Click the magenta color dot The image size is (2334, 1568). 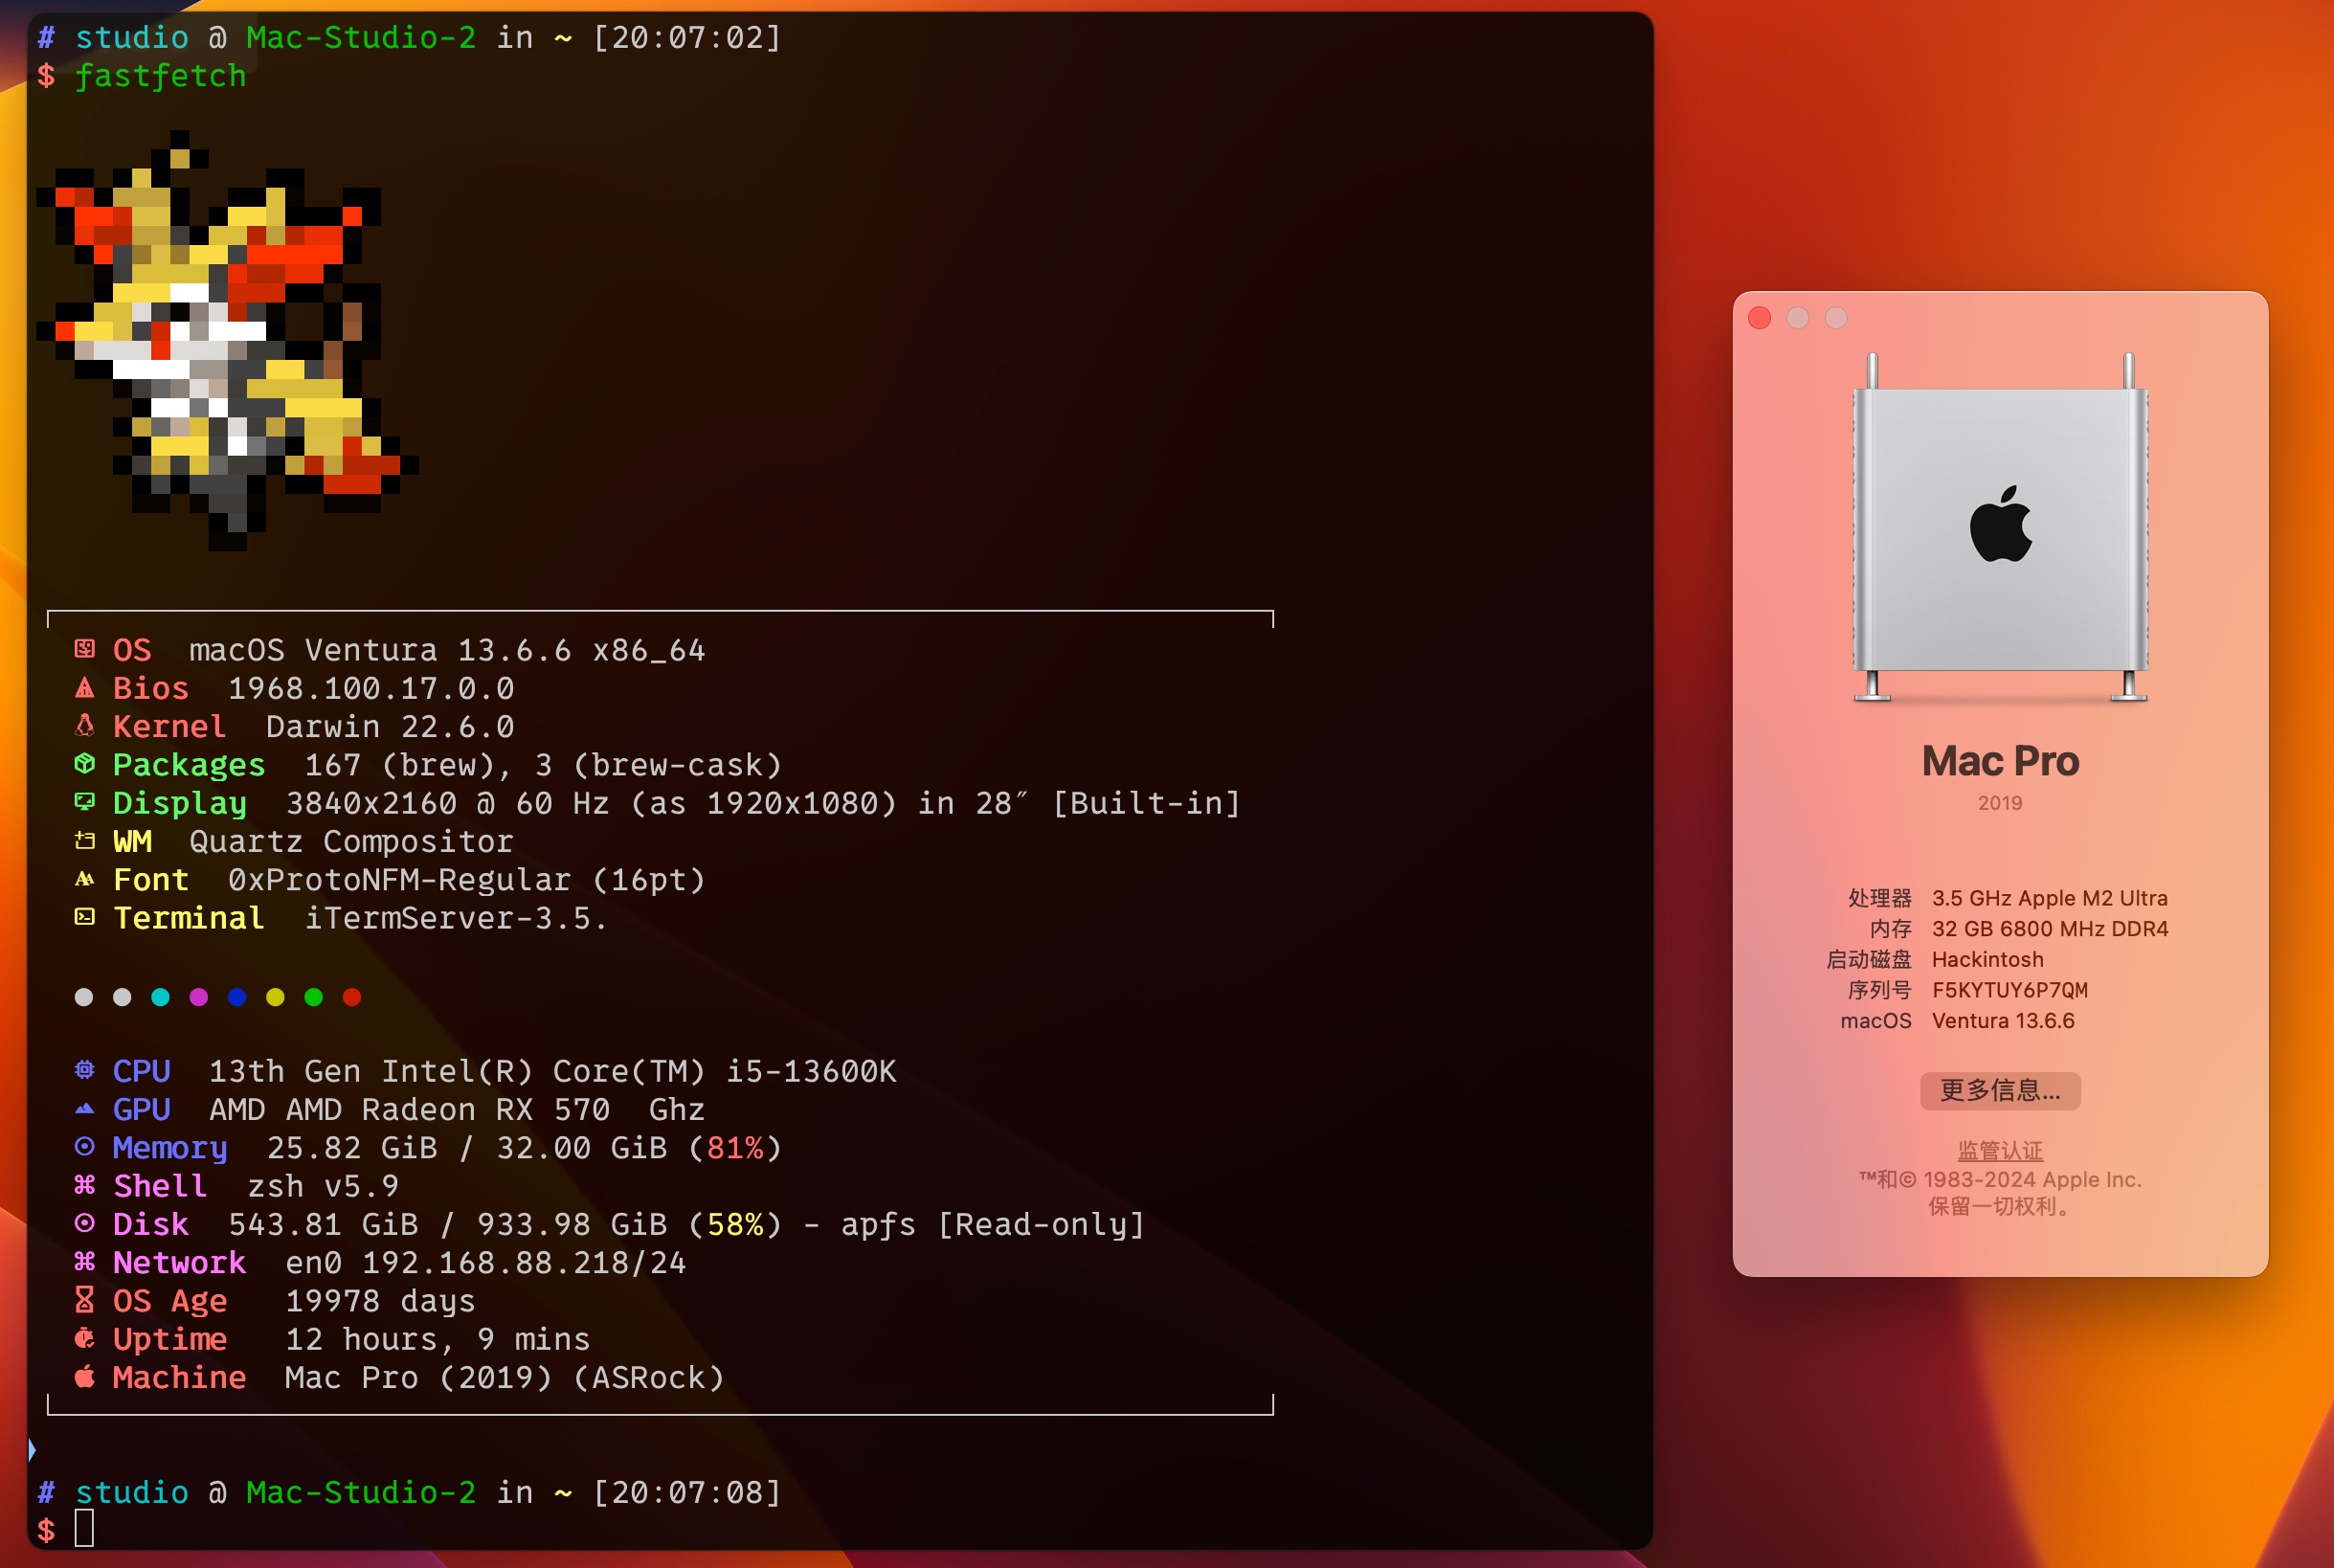(x=199, y=997)
